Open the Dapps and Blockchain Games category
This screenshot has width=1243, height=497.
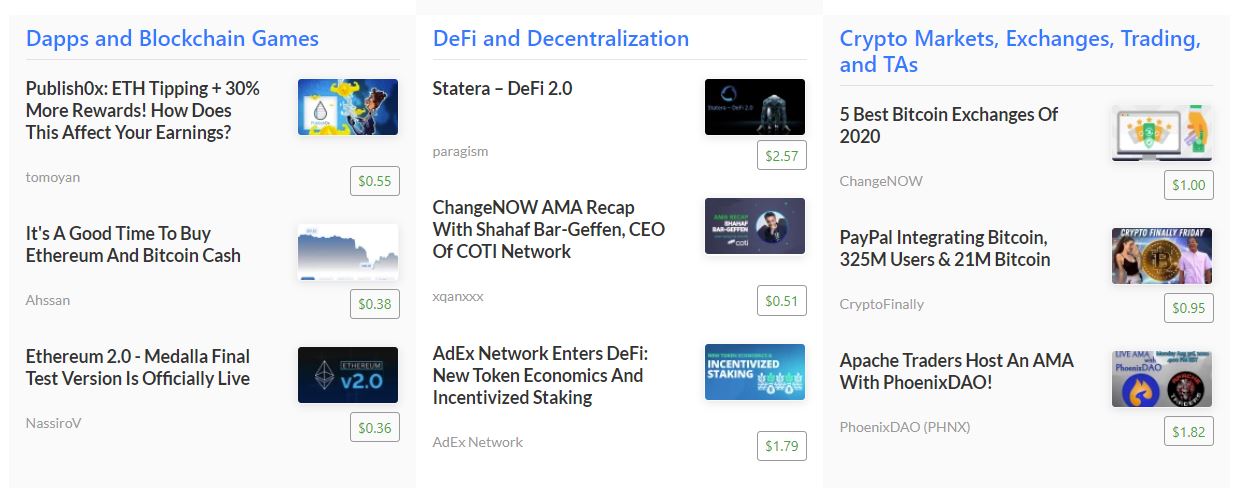pos(172,38)
